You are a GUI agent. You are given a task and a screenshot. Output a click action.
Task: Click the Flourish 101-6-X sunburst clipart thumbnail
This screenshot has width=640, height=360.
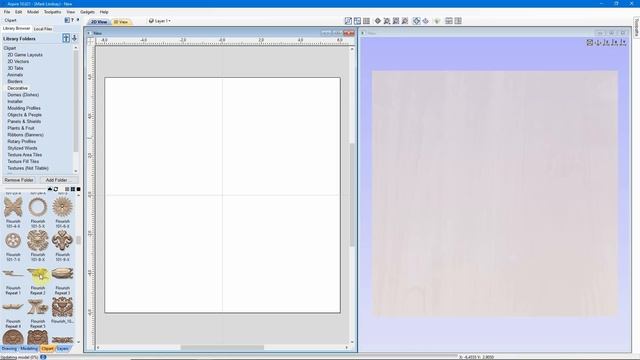62,207
